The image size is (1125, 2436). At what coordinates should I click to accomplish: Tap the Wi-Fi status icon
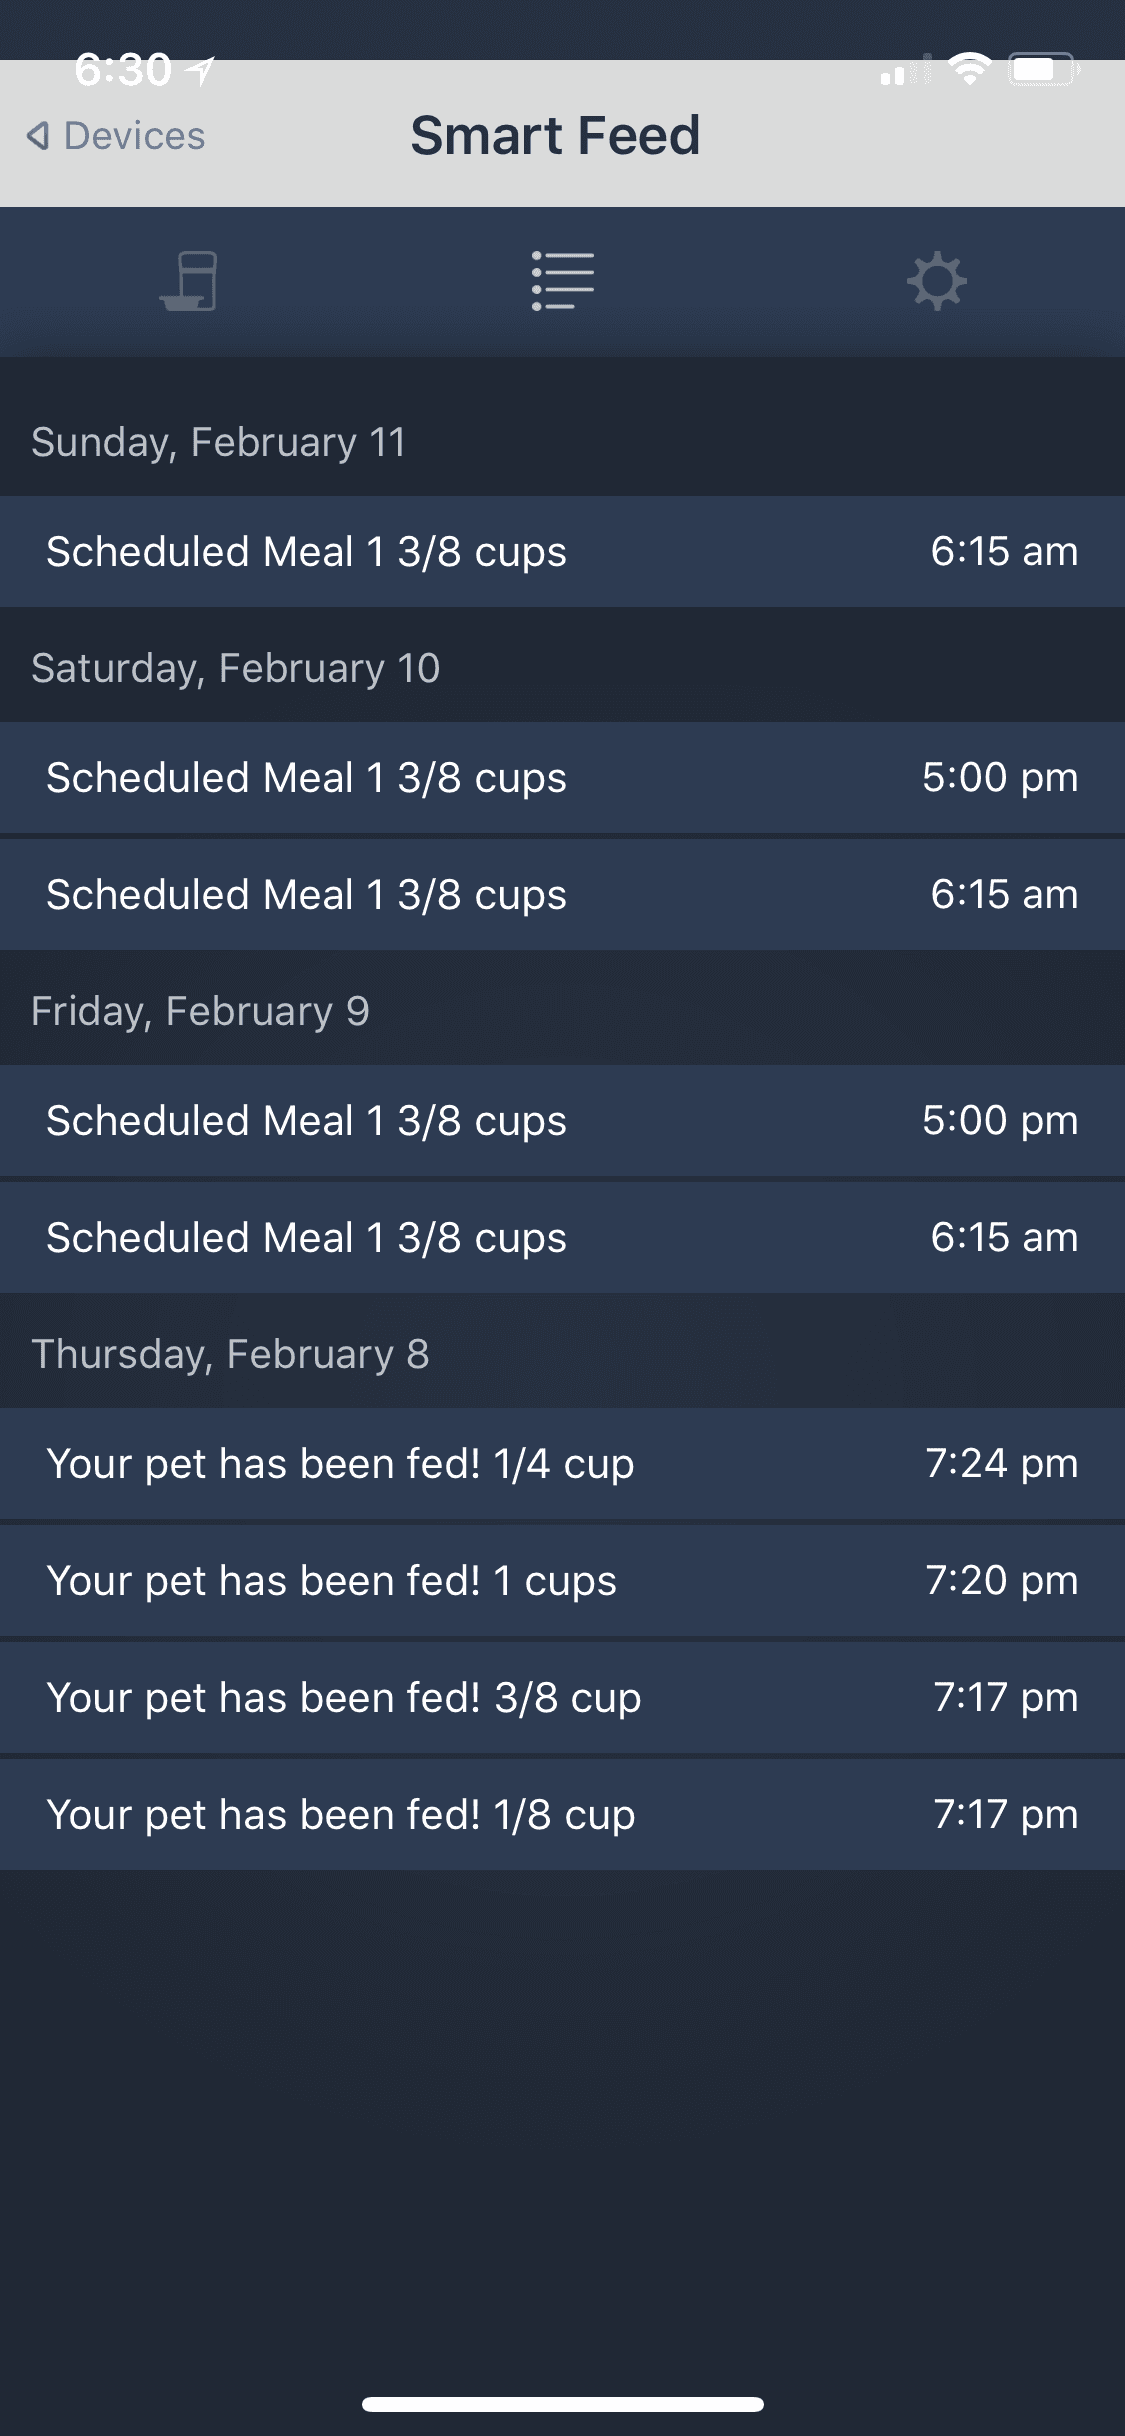[969, 70]
